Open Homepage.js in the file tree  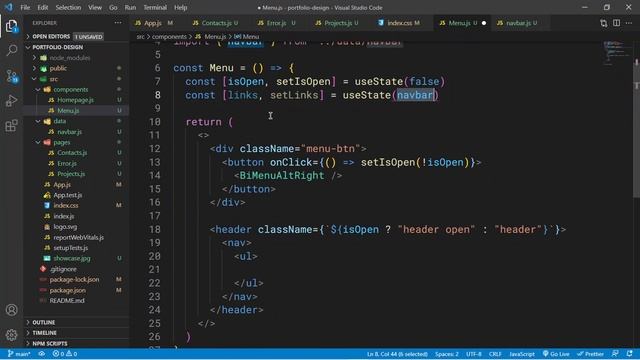tap(75, 100)
